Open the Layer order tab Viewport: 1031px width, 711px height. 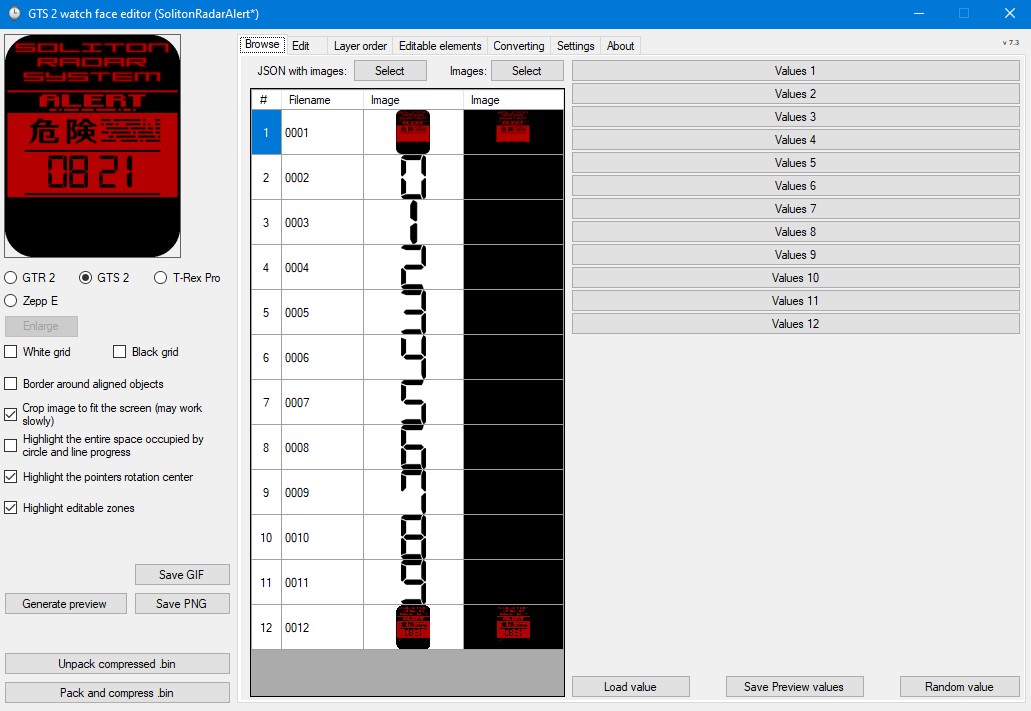tap(360, 46)
